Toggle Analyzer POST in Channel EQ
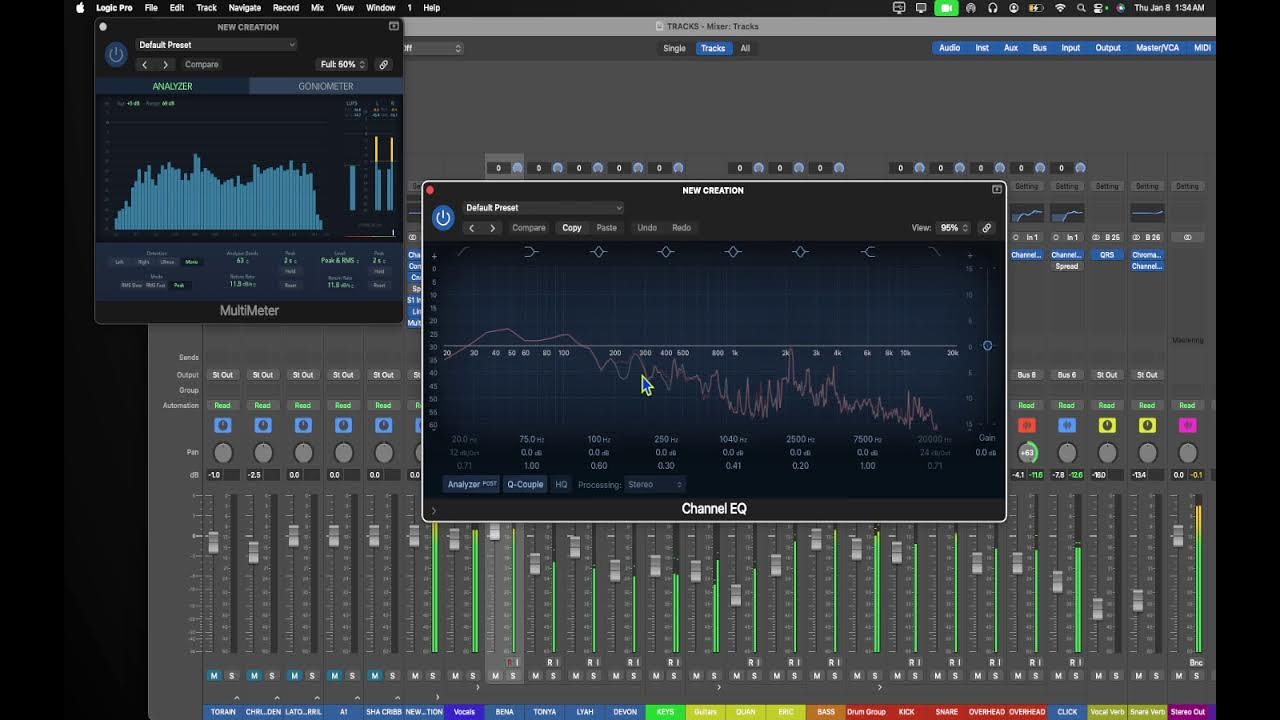Screen dimensions: 1280x720 [473, 484]
